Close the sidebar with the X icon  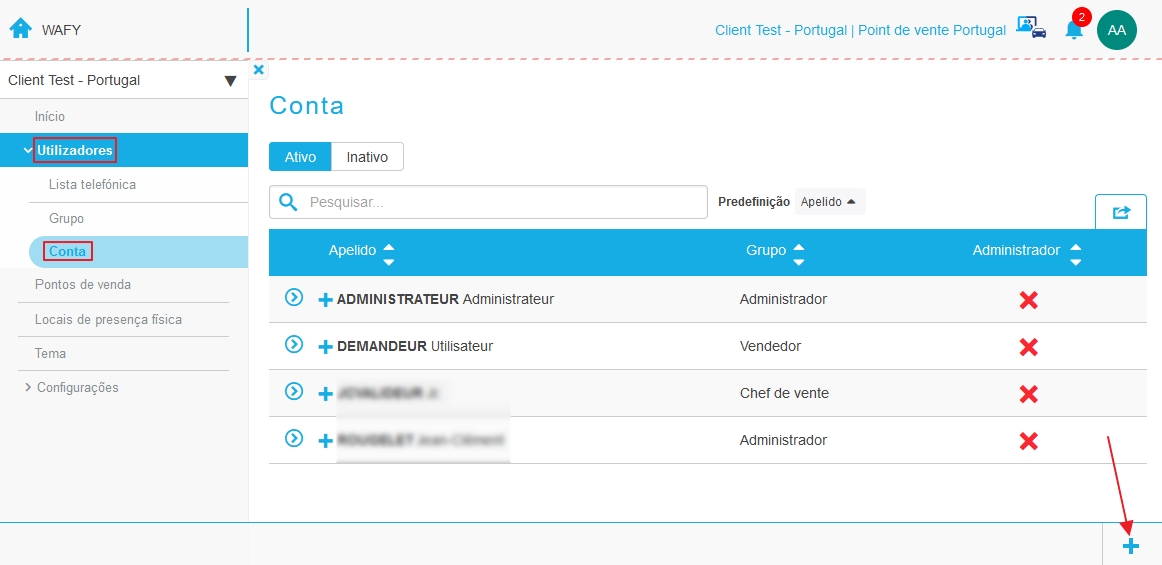tap(259, 70)
